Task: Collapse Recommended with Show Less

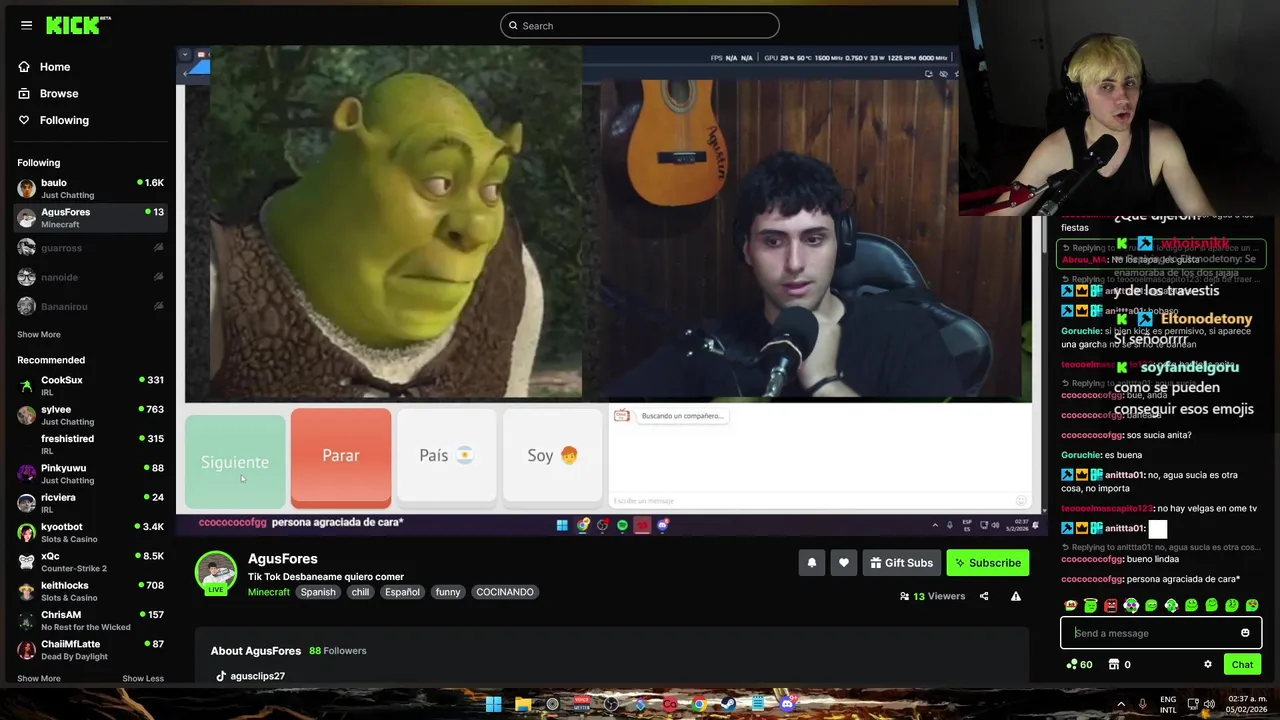Action: click(143, 679)
